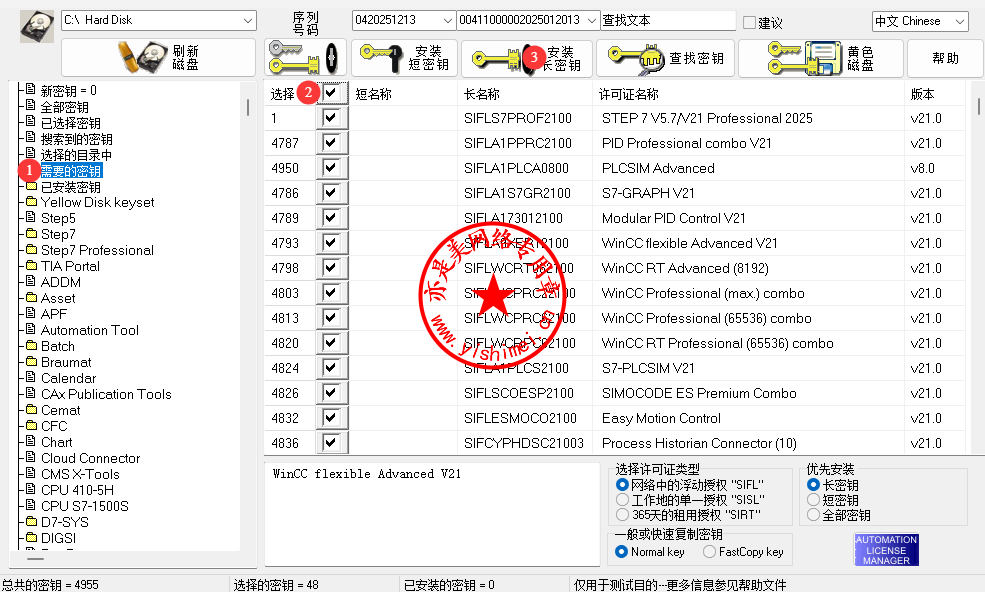Select Step7 Professional in the tree
The width and height of the screenshot is (985, 592).
click(96, 250)
